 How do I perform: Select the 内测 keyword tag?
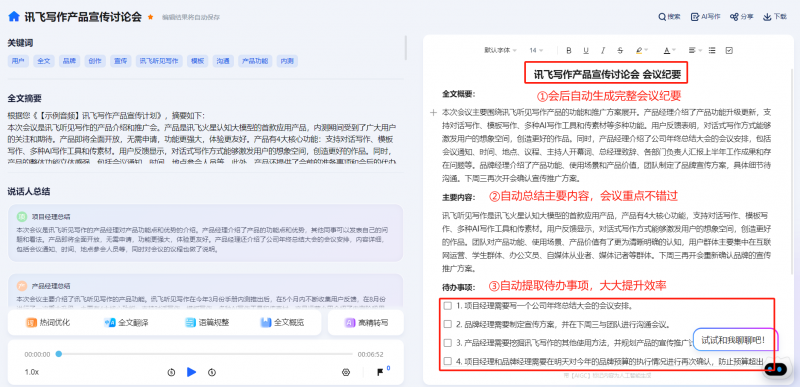click(x=287, y=61)
